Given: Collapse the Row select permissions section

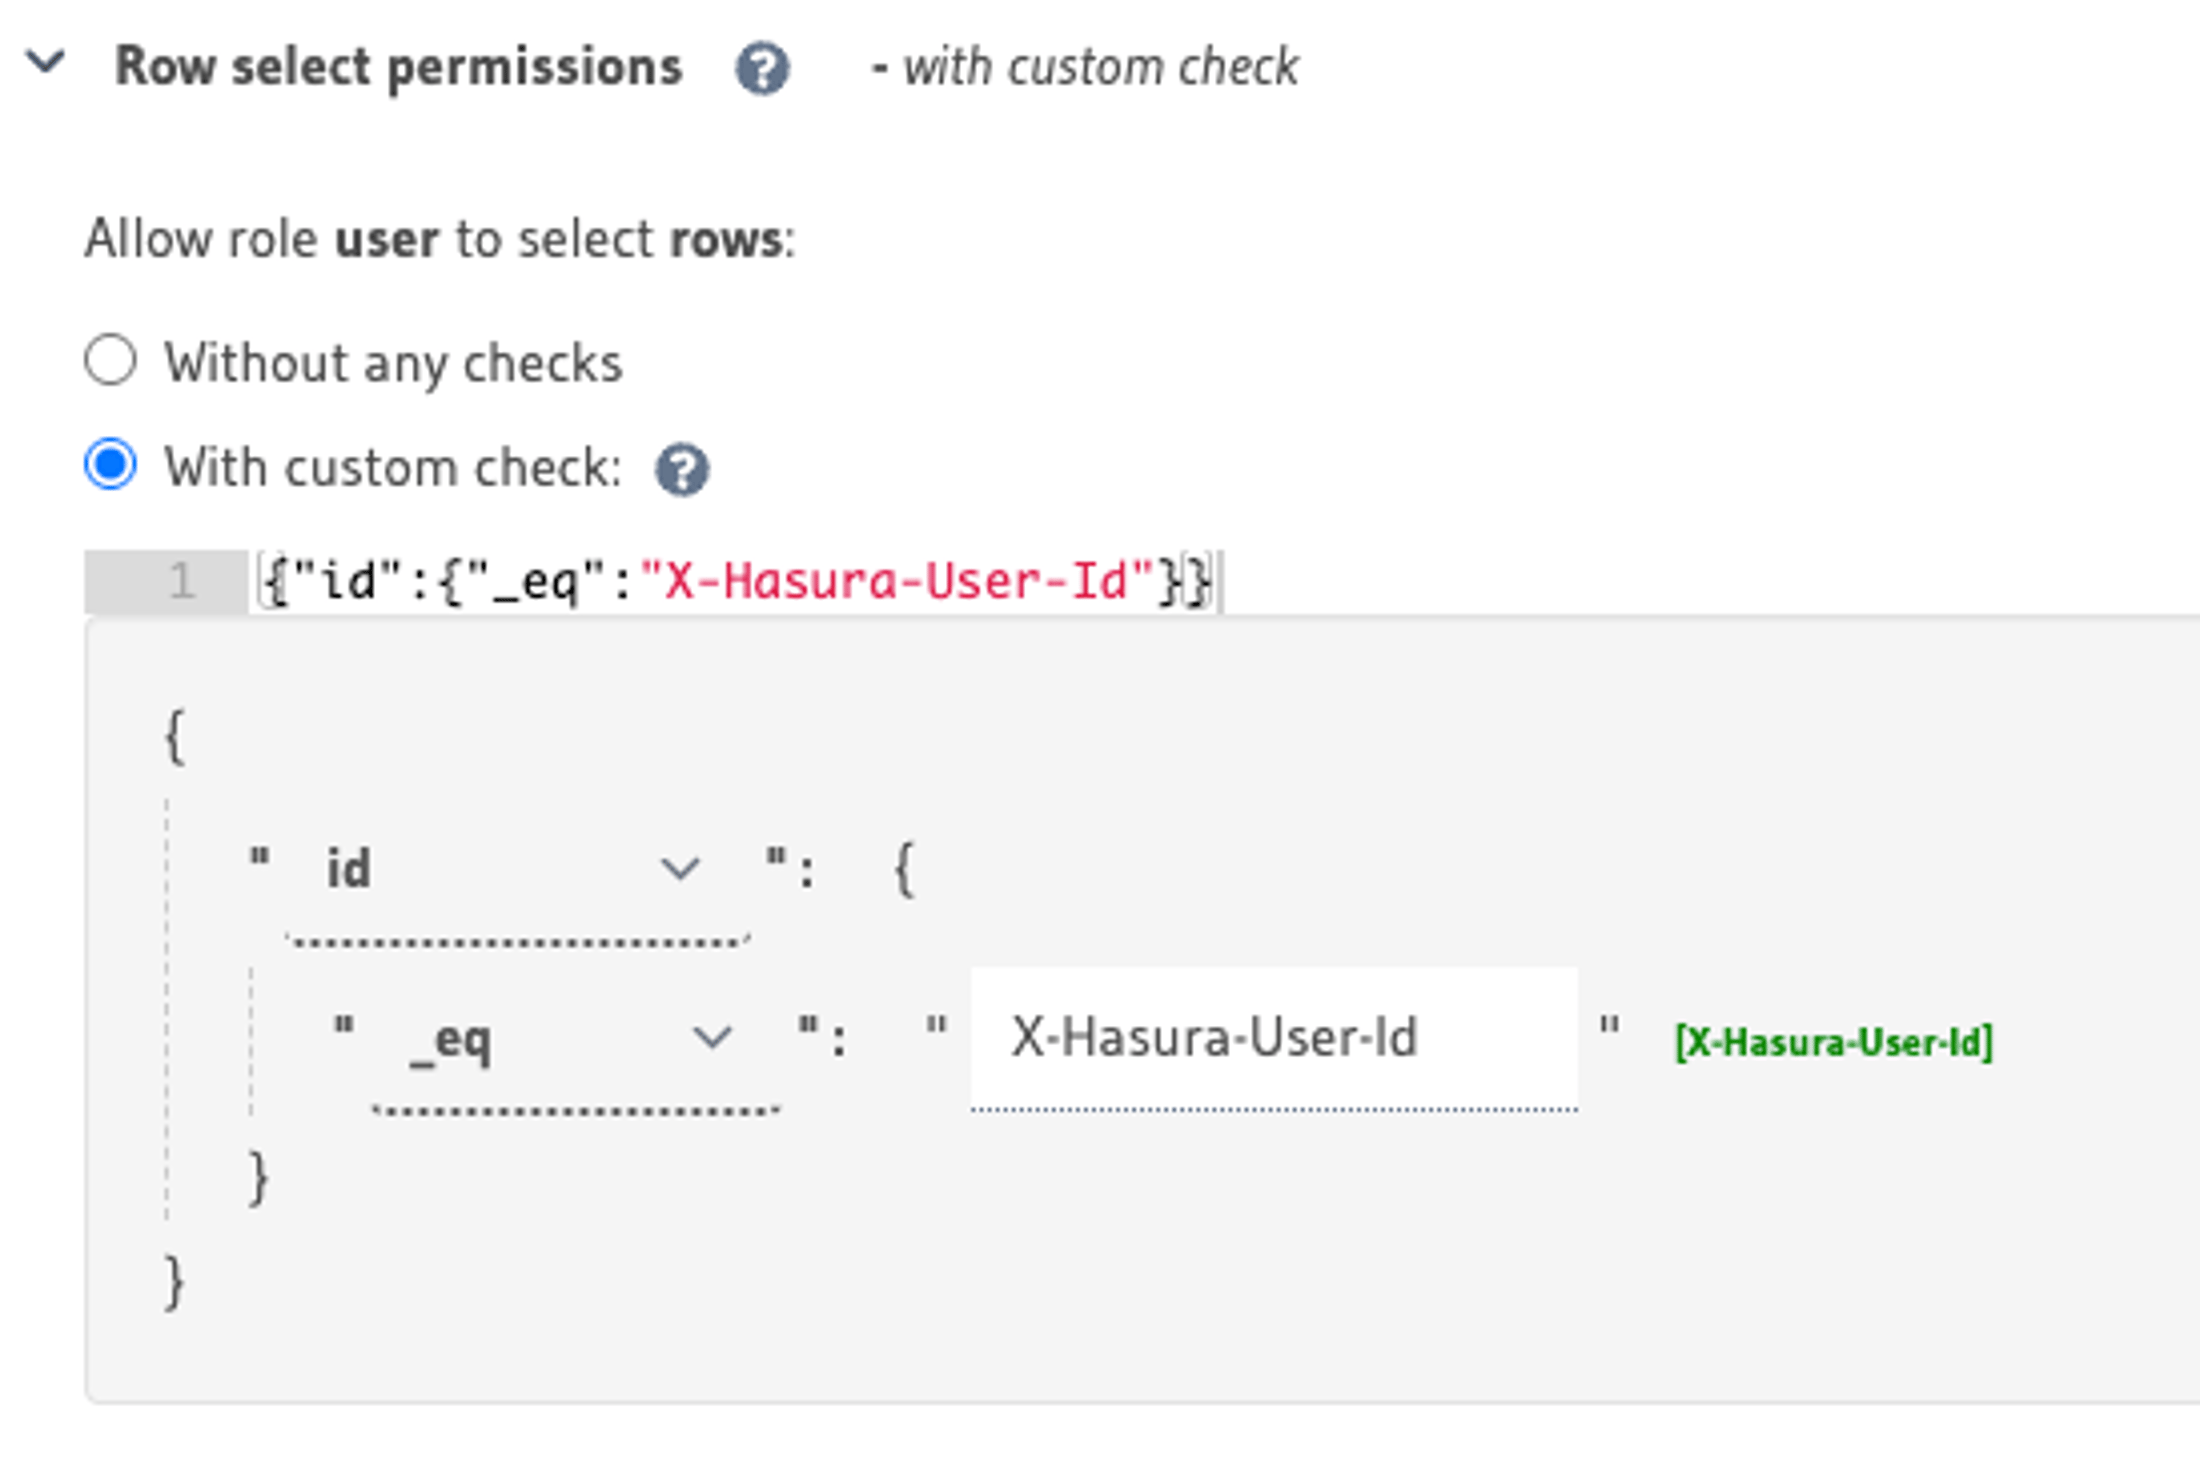Looking at the screenshot, I should click(x=42, y=64).
